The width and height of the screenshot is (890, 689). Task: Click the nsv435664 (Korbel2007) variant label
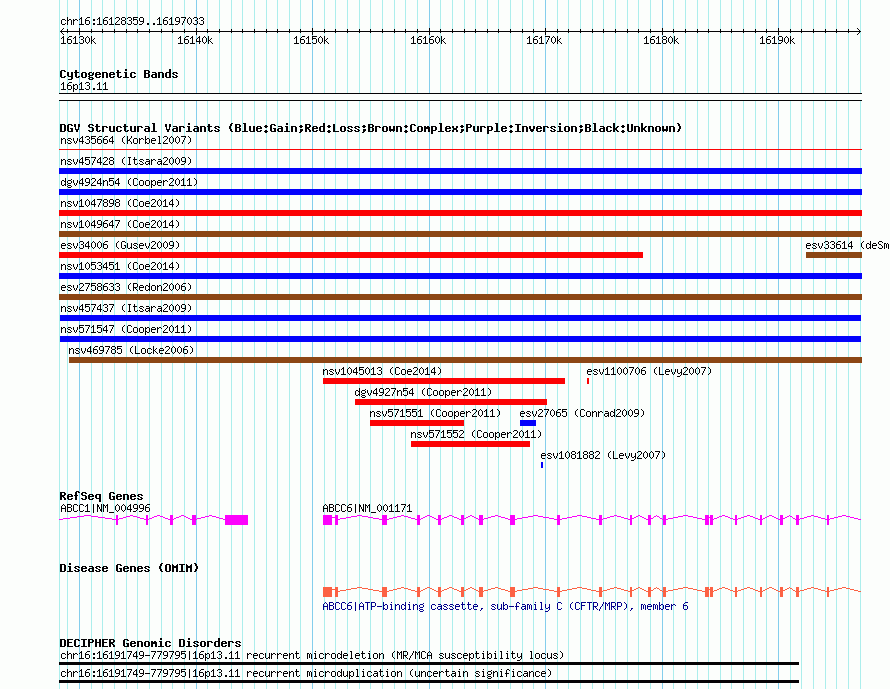[126, 140]
